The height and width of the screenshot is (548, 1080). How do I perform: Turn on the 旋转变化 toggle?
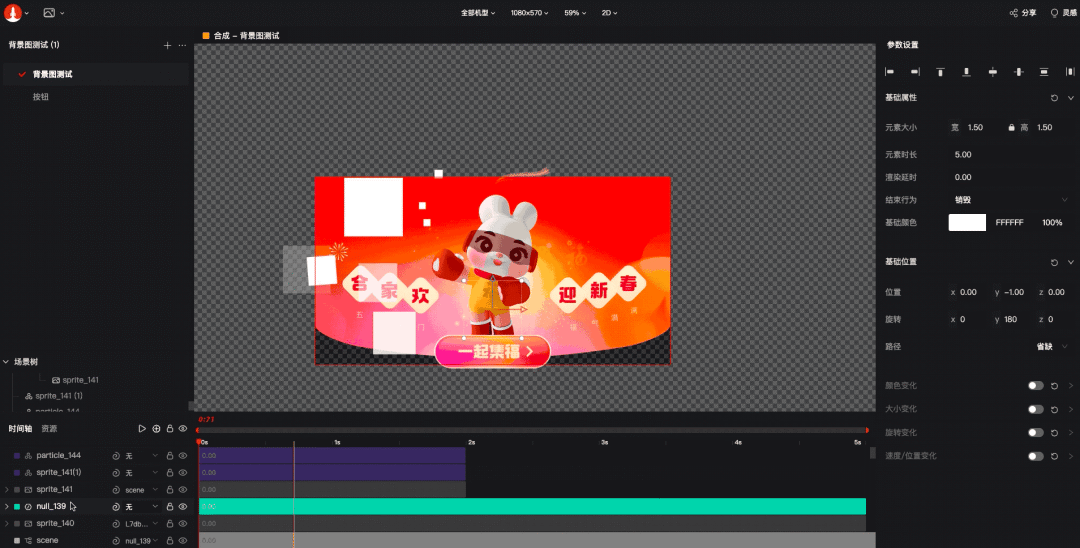(x=1036, y=433)
